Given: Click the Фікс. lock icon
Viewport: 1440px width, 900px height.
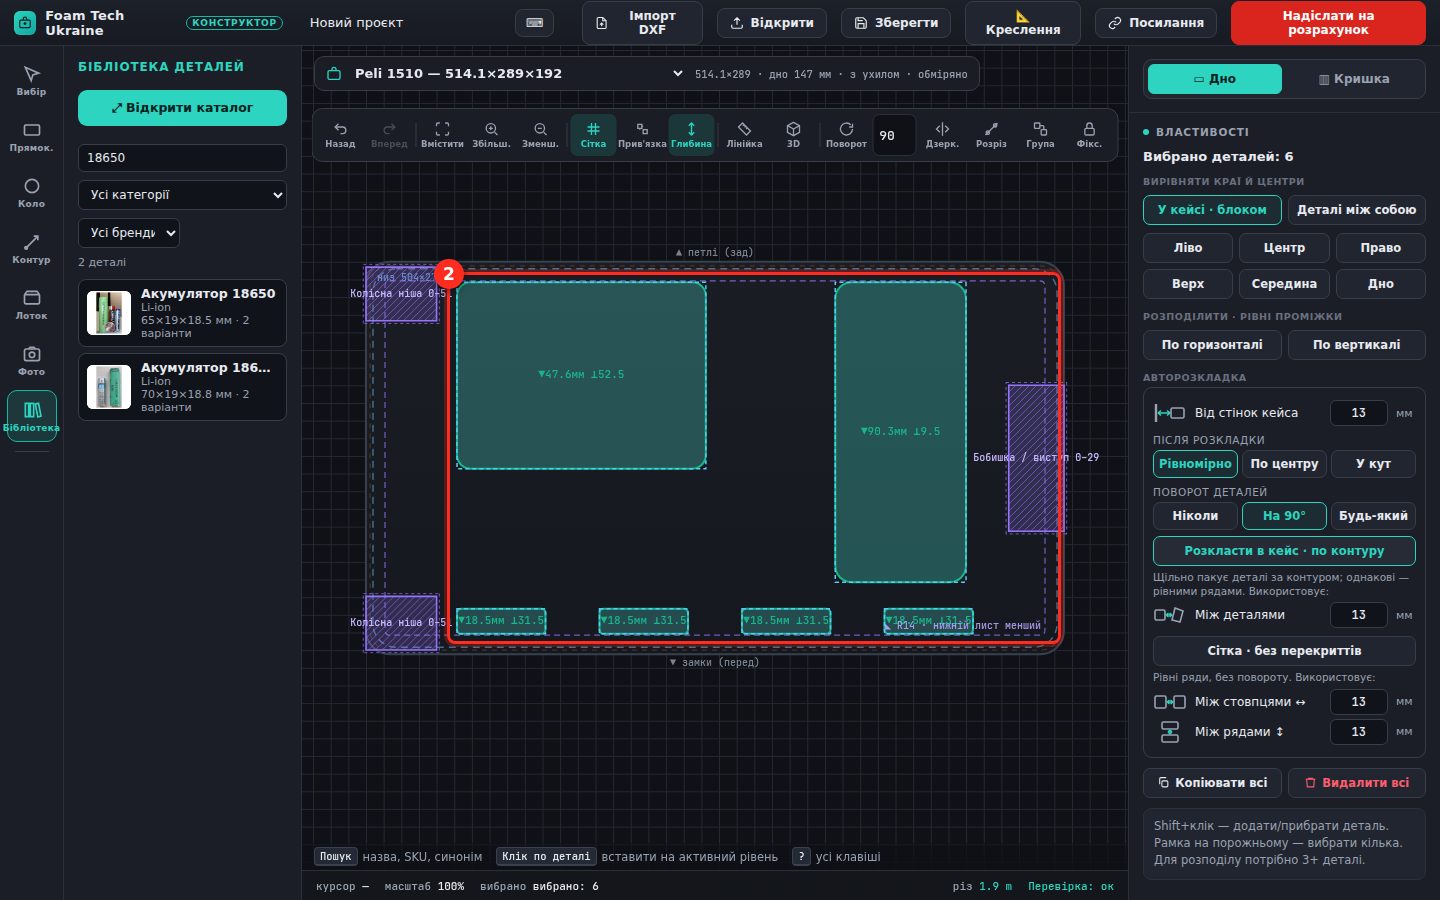Looking at the screenshot, I should [x=1089, y=135].
